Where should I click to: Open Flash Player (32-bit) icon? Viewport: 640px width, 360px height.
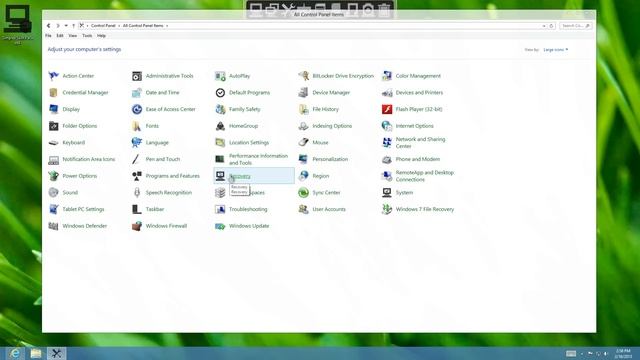click(387, 109)
